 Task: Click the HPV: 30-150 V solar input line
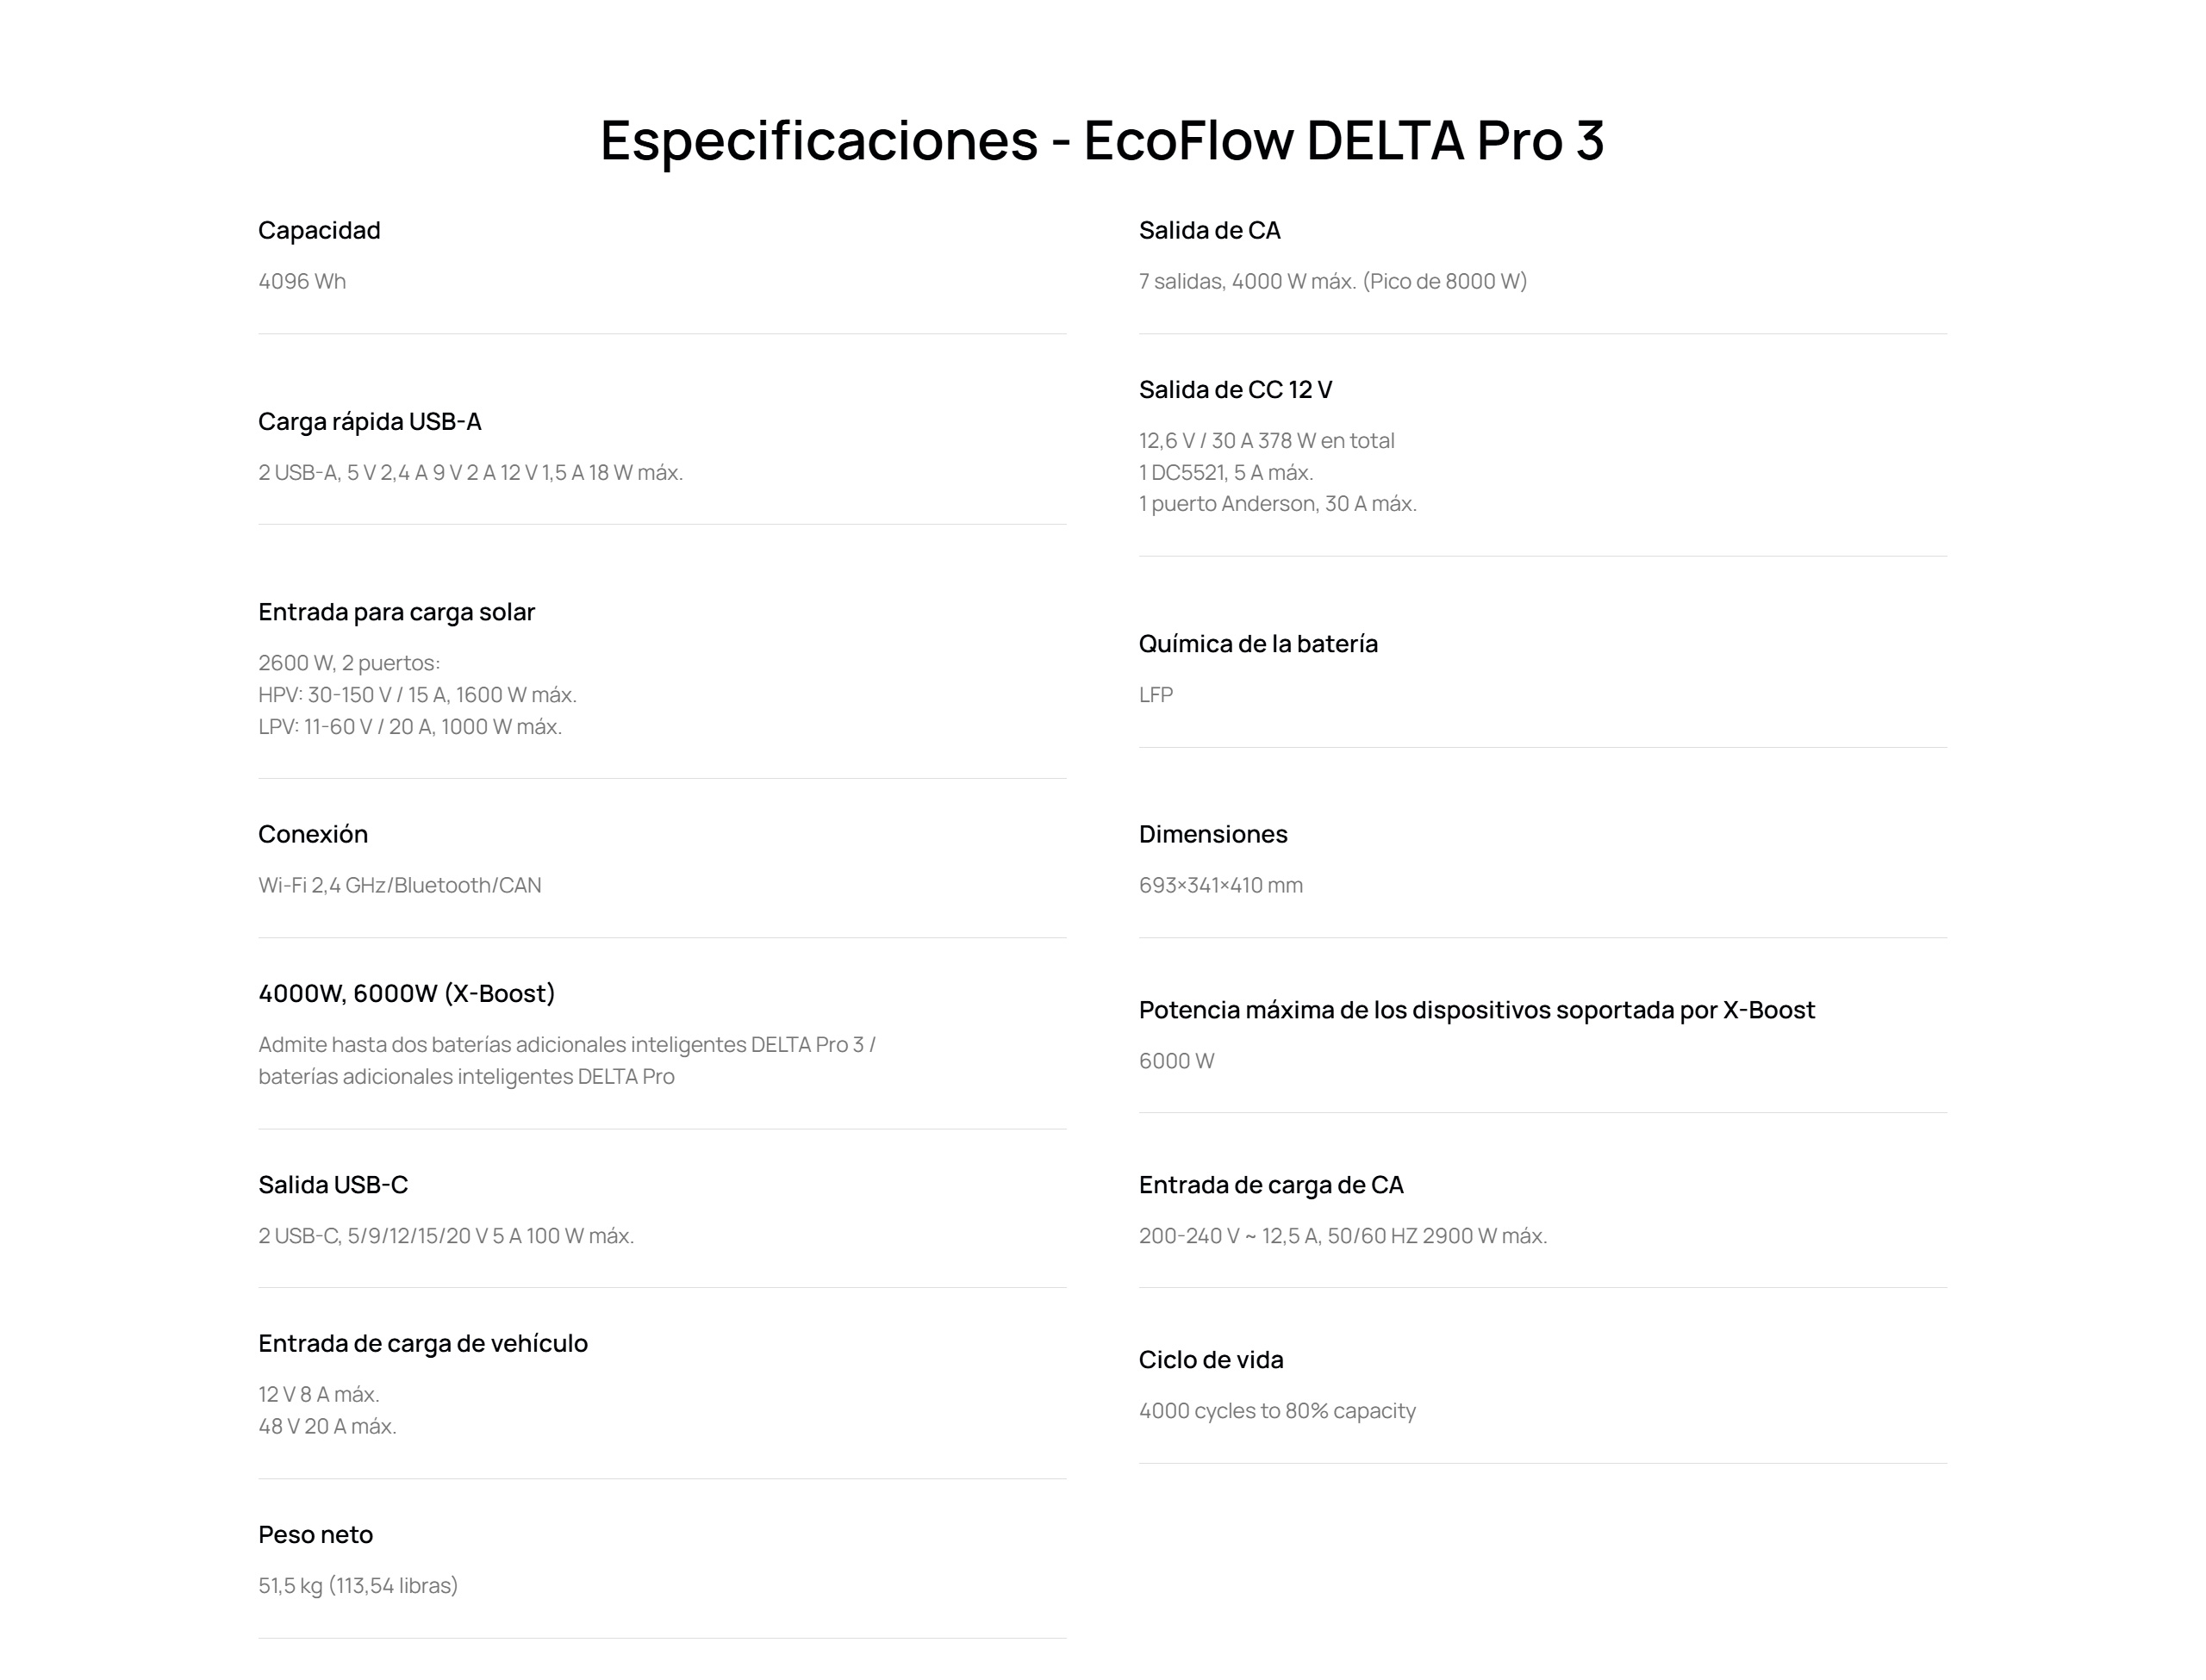tap(417, 695)
